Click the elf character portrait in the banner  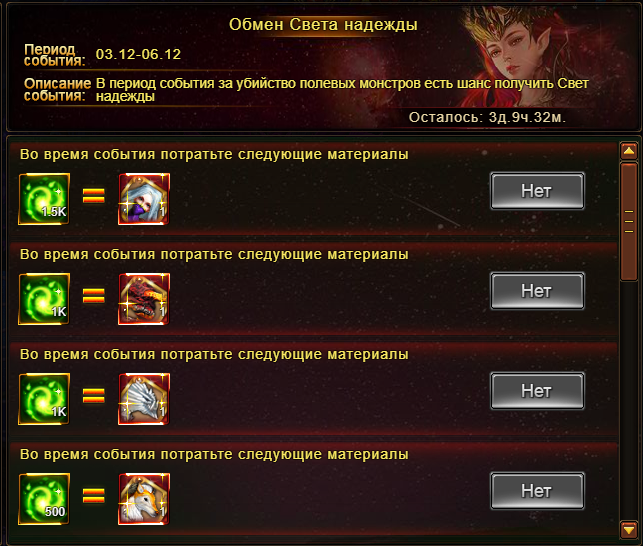(517, 53)
